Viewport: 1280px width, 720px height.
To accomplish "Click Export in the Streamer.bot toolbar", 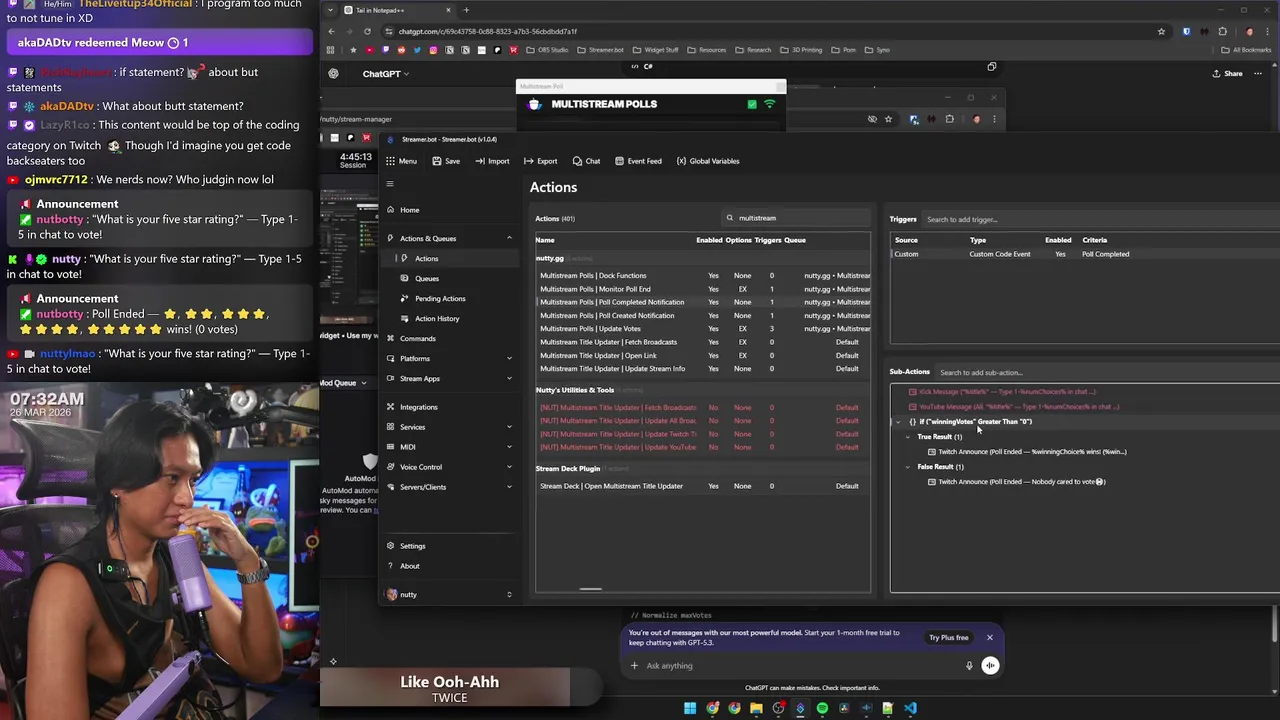I will pos(541,161).
